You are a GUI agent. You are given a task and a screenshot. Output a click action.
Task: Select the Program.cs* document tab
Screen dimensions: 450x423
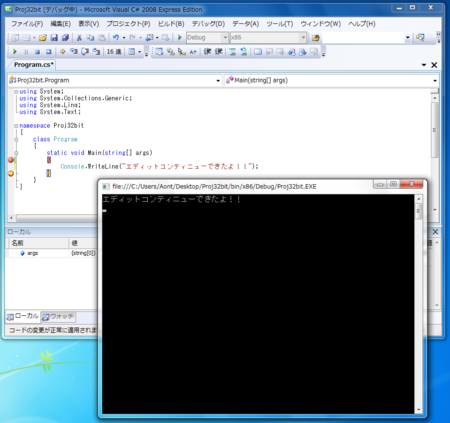pyautogui.click(x=33, y=65)
